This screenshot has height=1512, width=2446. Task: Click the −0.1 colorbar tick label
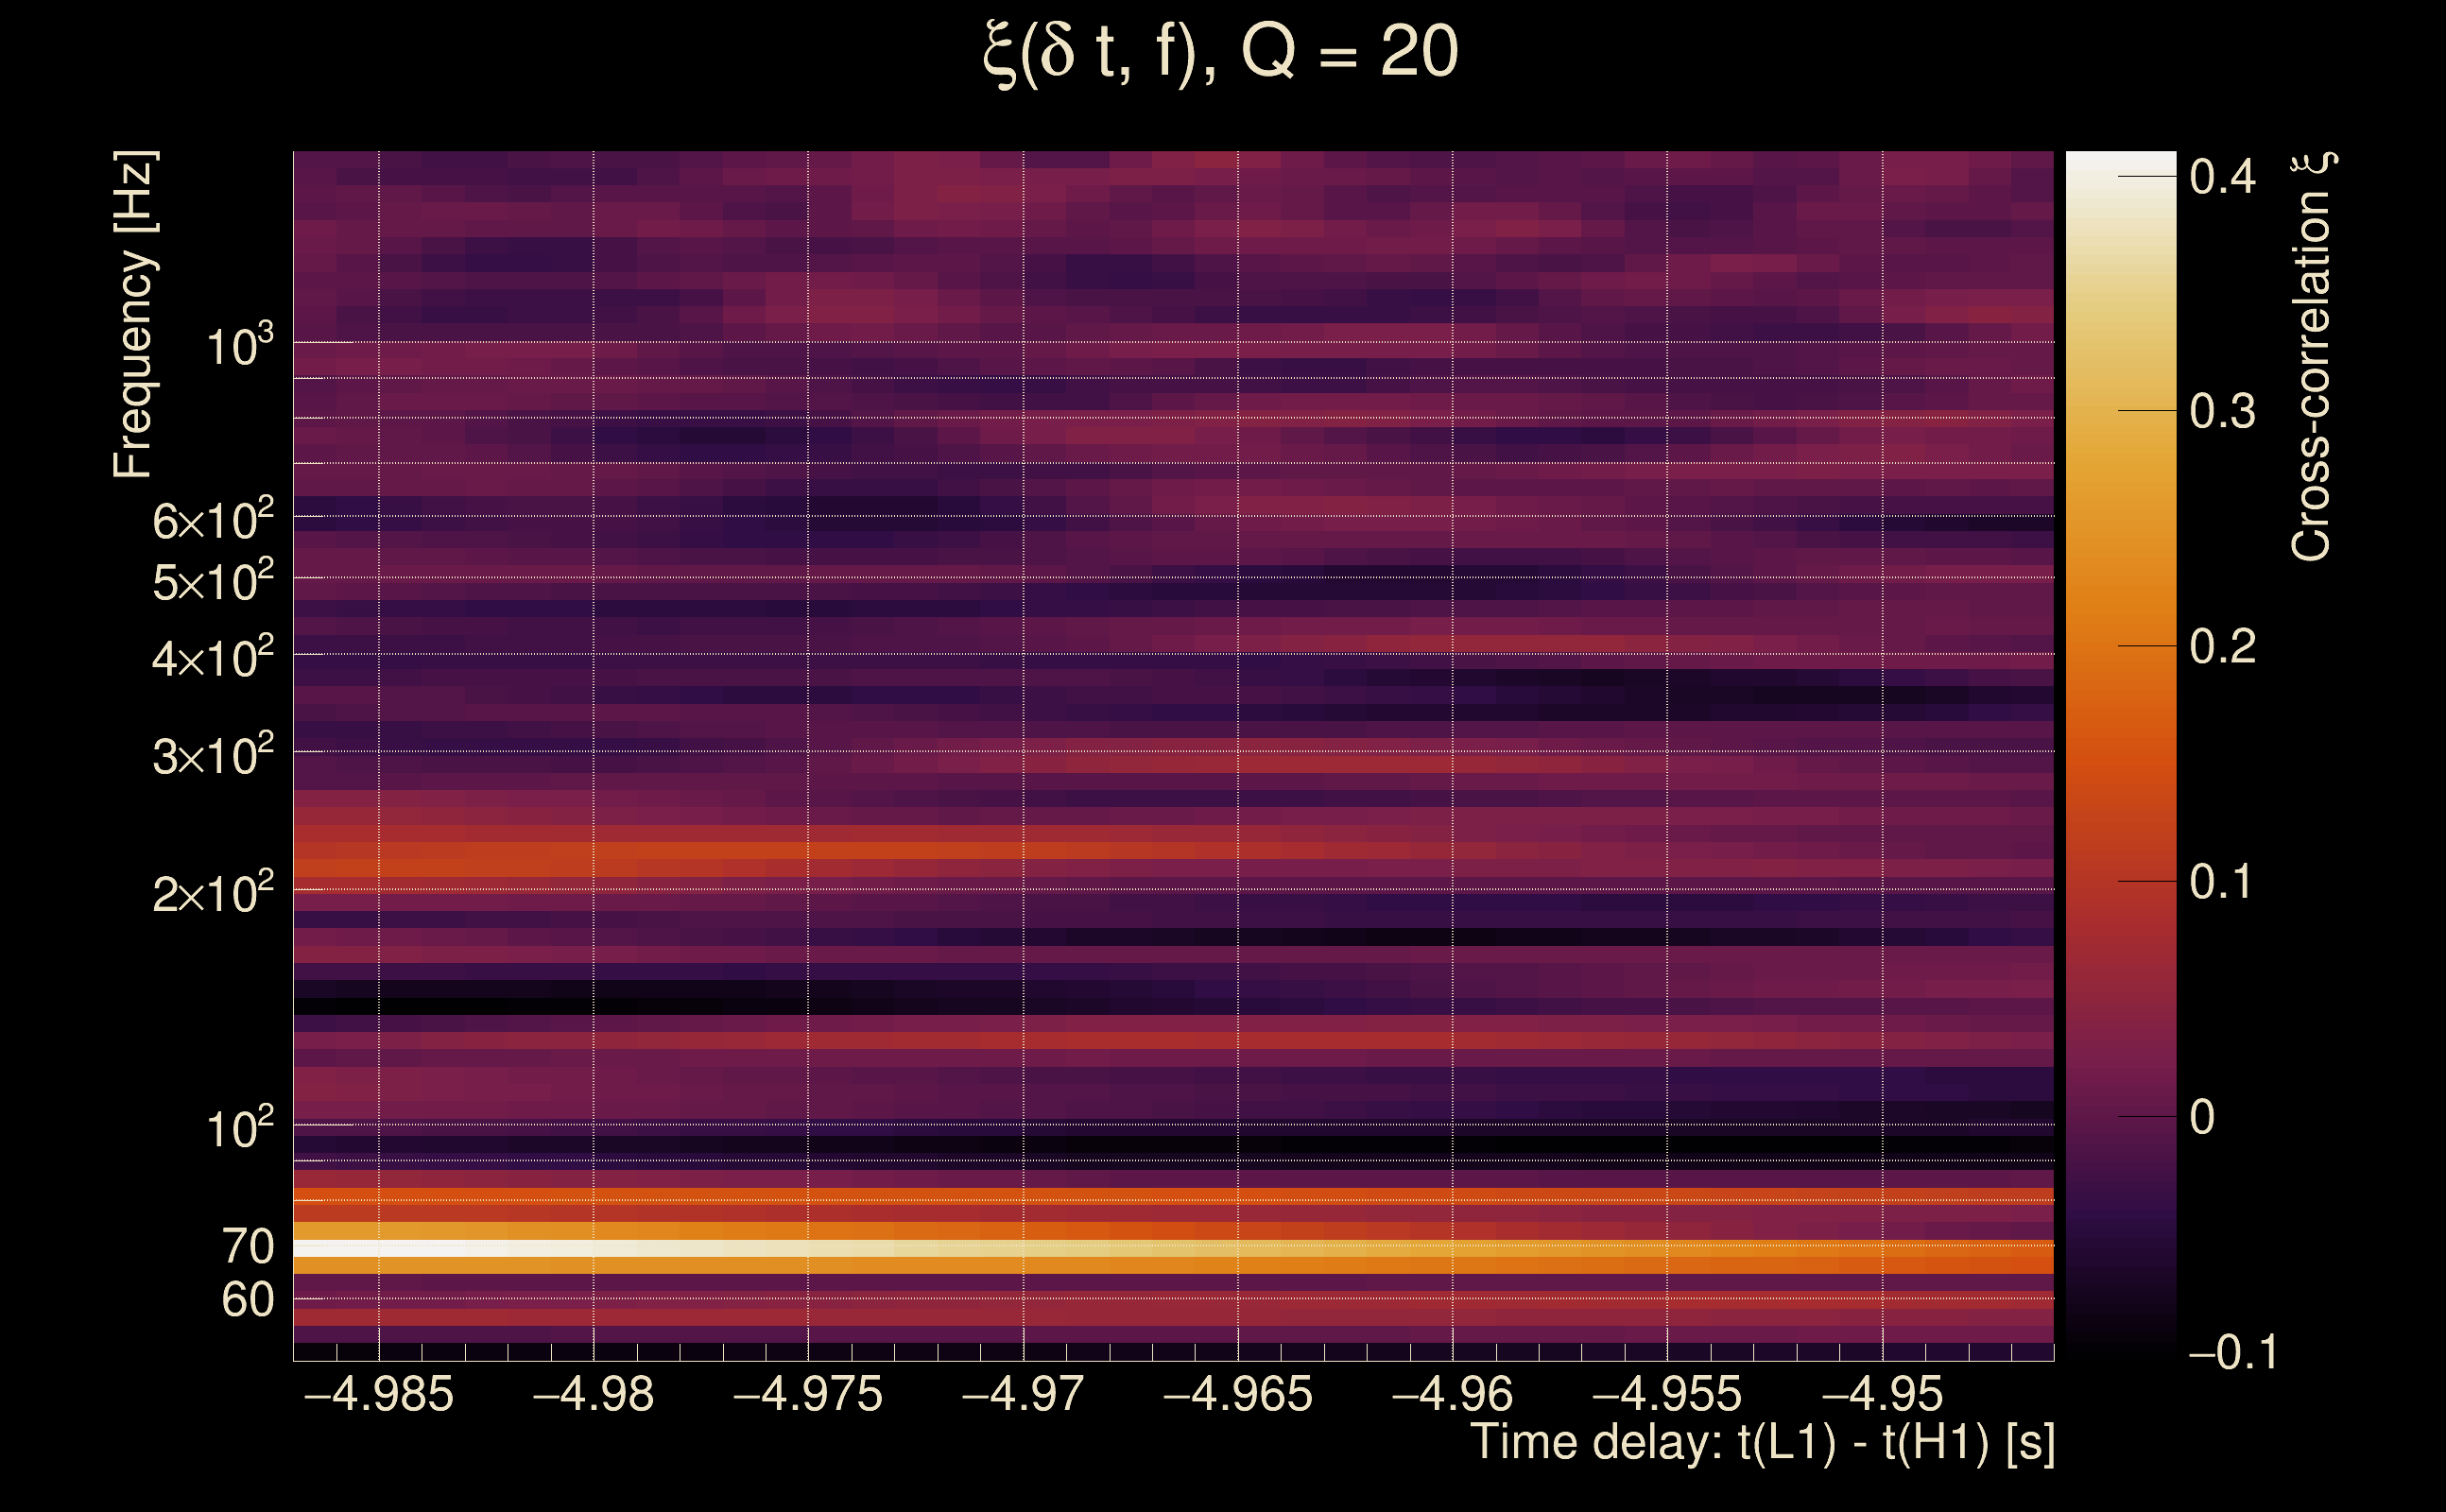click(2232, 1352)
